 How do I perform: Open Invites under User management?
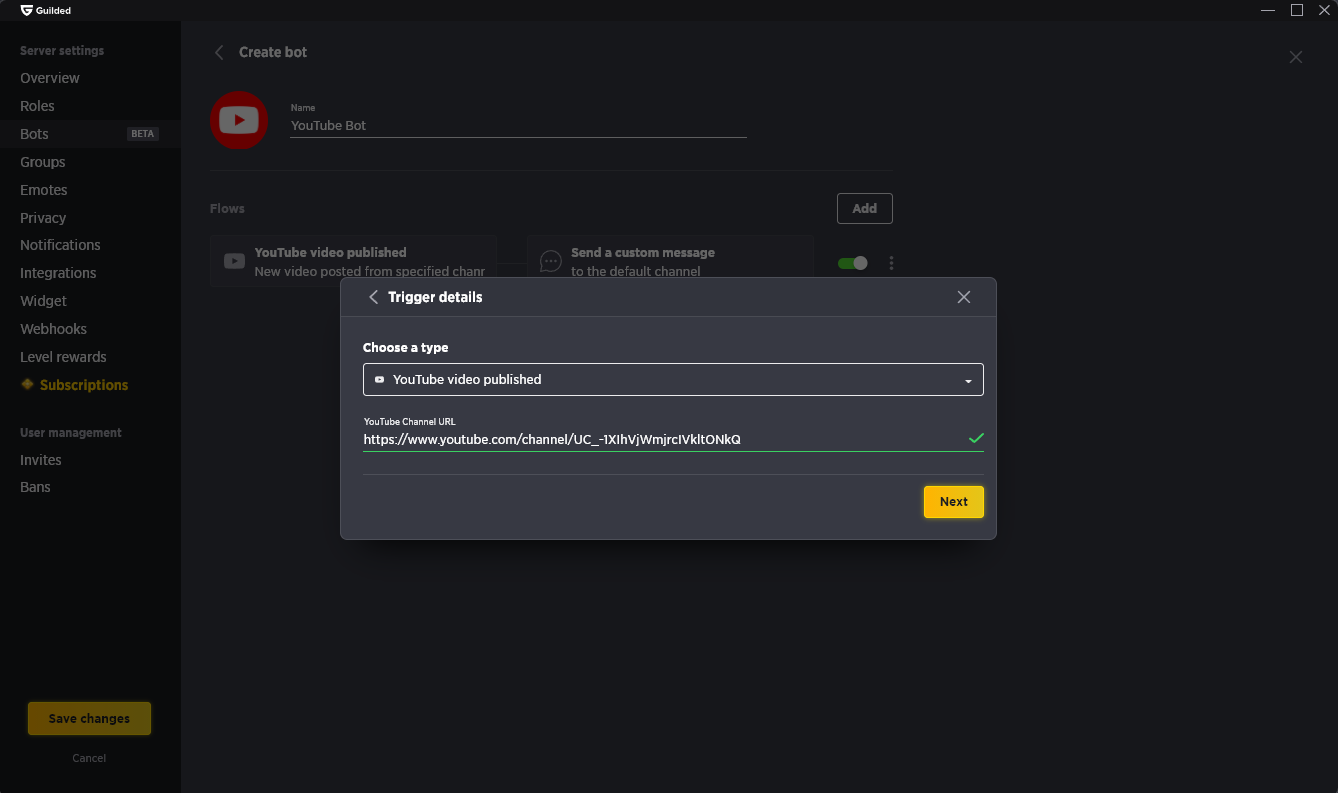(x=41, y=460)
